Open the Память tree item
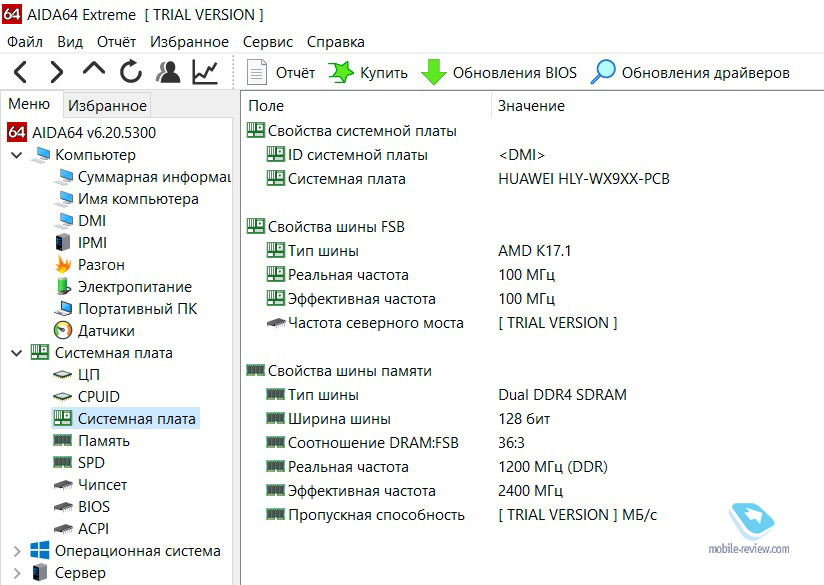 pyautogui.click(x=91, y=441)
